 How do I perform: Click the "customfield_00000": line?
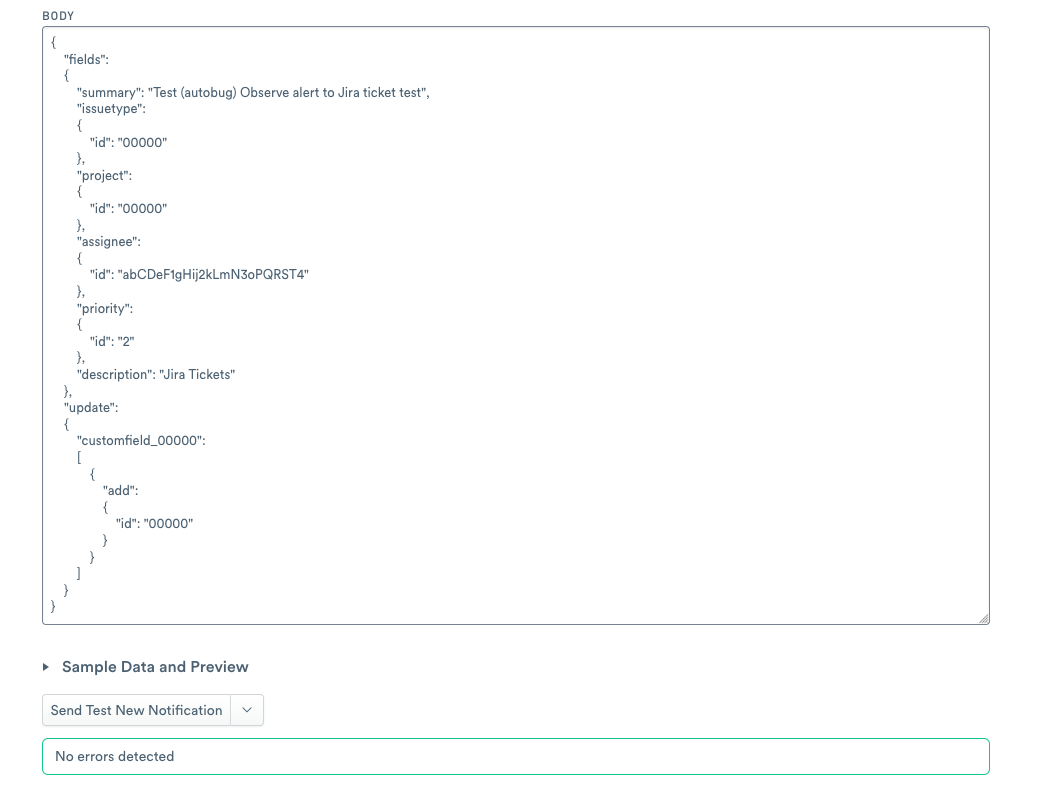pyautogui.click(x=141, y=441)
